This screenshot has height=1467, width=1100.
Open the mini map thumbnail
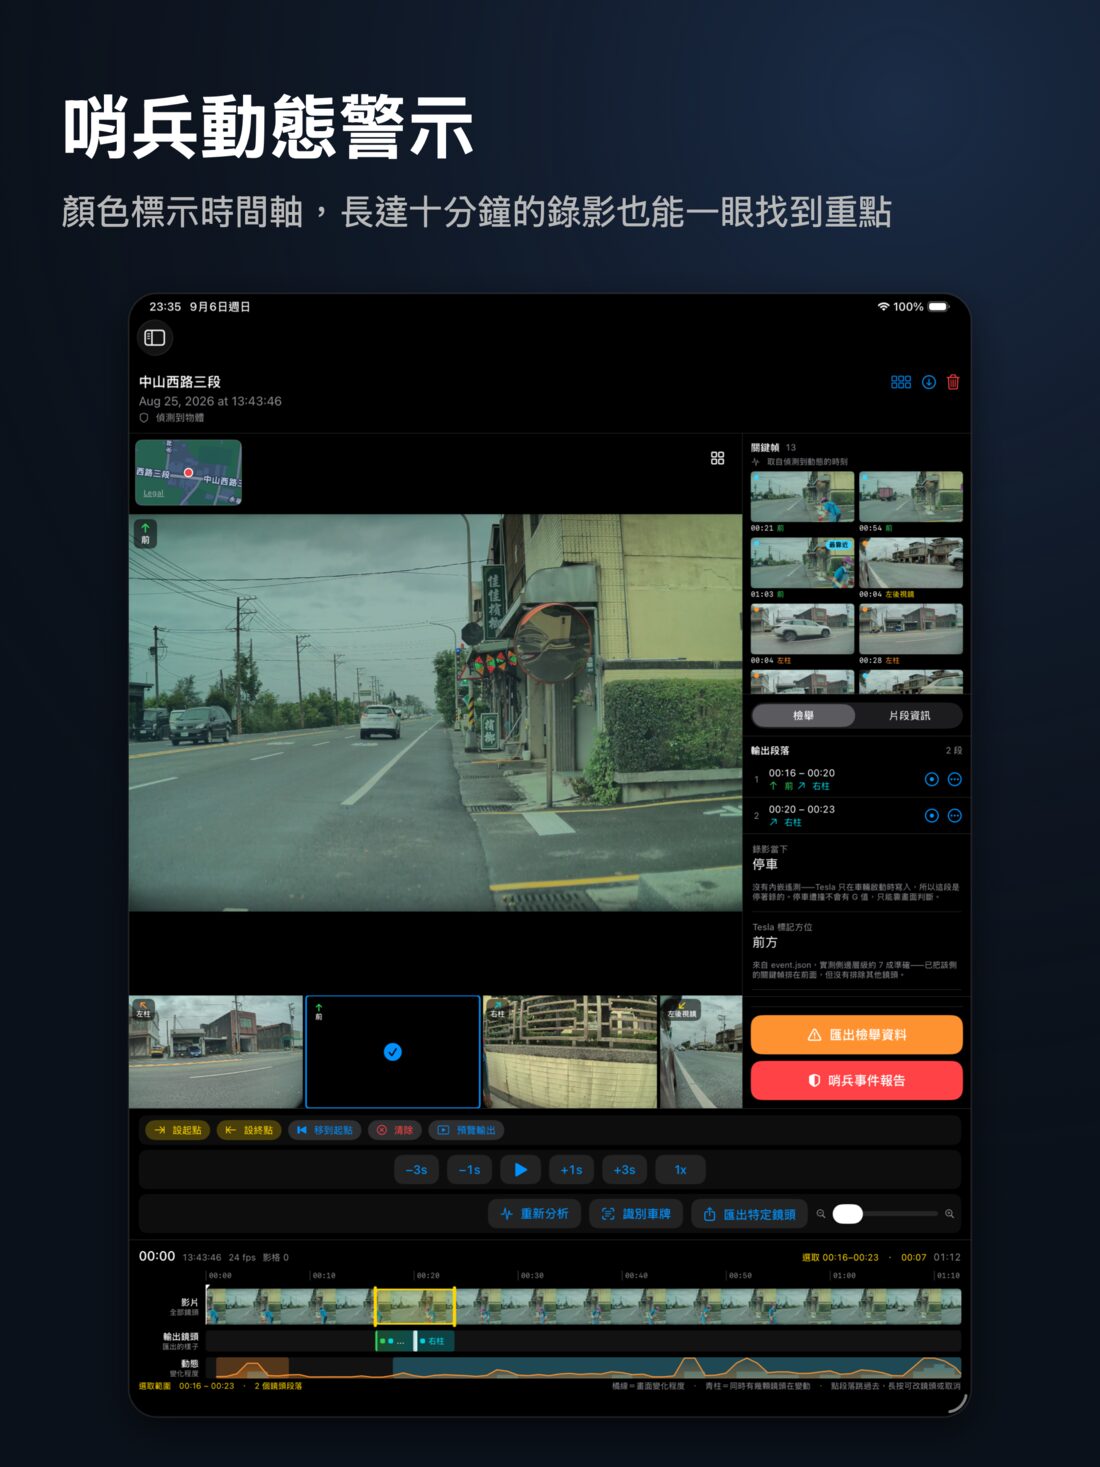pyautogui.click(x=188, y=472)
